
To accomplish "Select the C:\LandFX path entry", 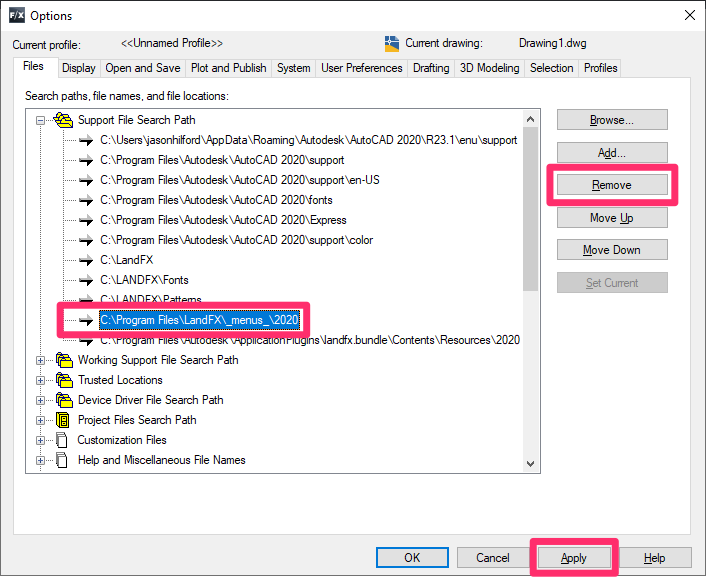I will (127, 260).
